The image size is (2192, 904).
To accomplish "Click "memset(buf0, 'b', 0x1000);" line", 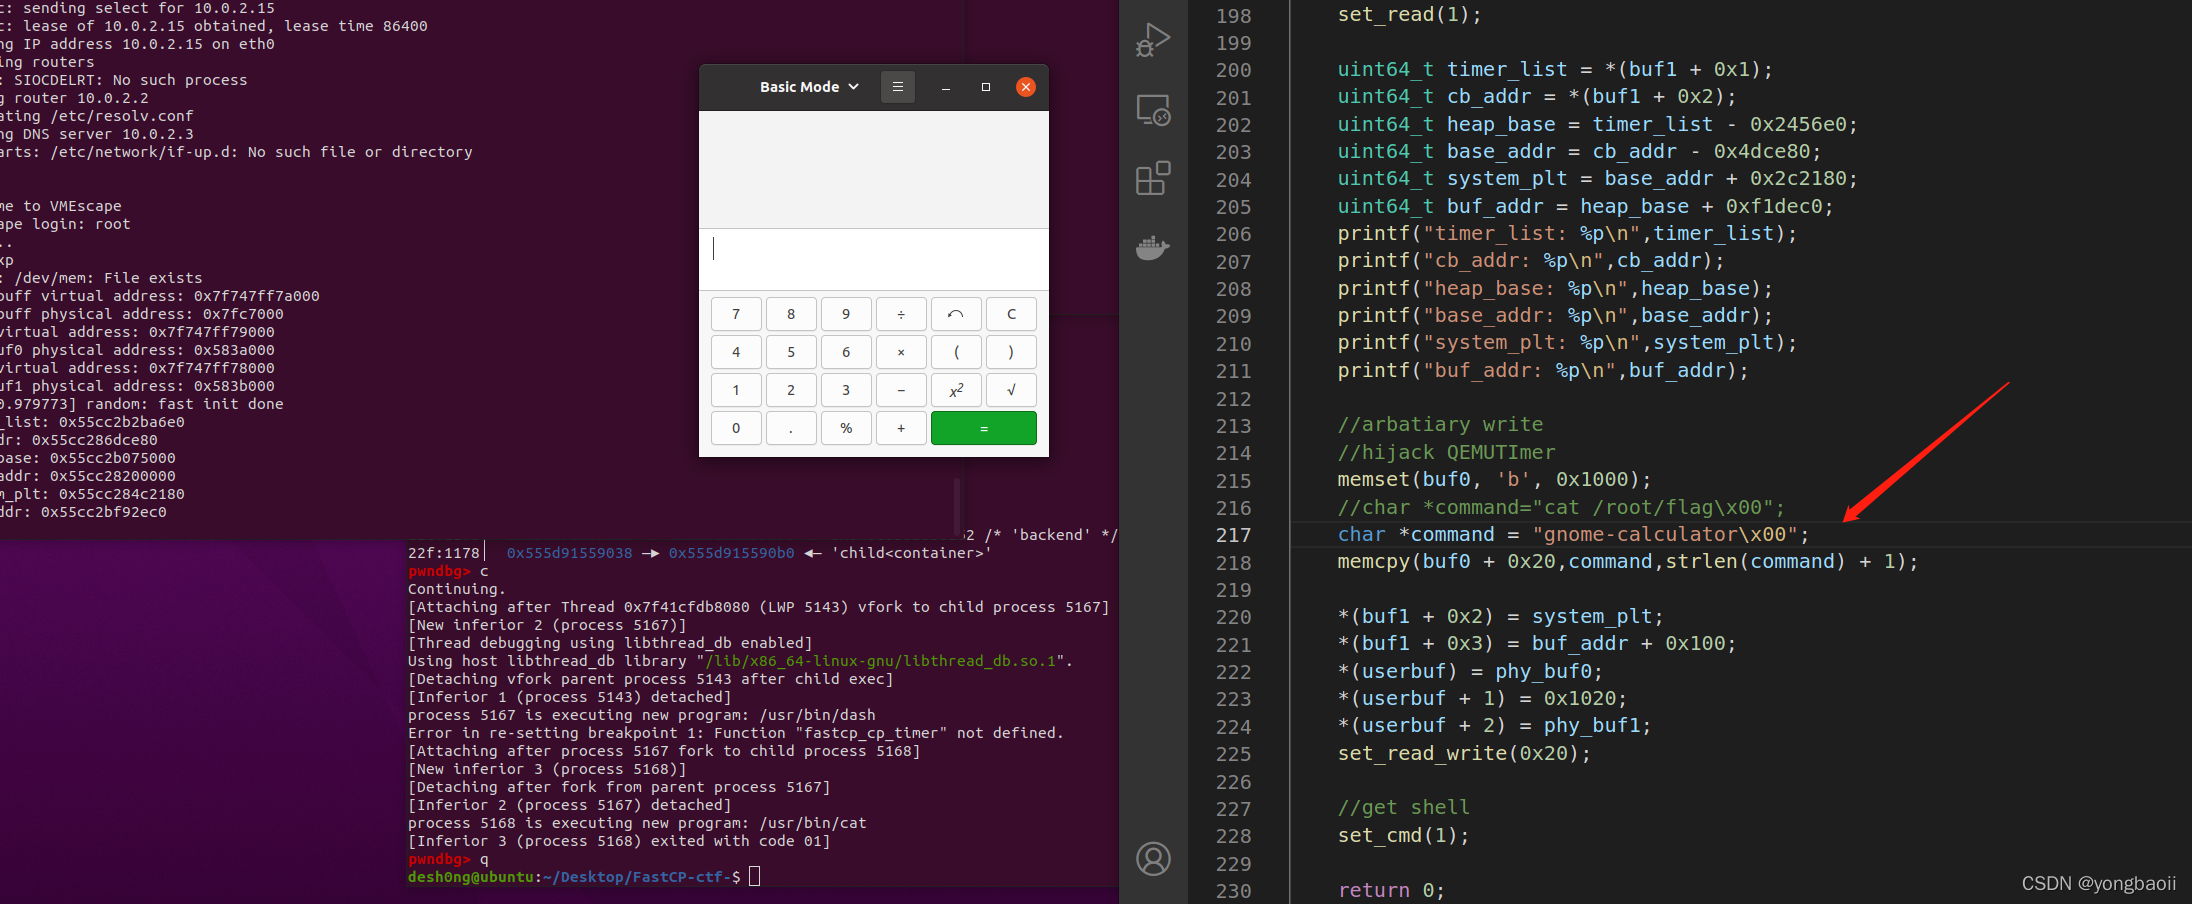I will tap(1495, 479).
